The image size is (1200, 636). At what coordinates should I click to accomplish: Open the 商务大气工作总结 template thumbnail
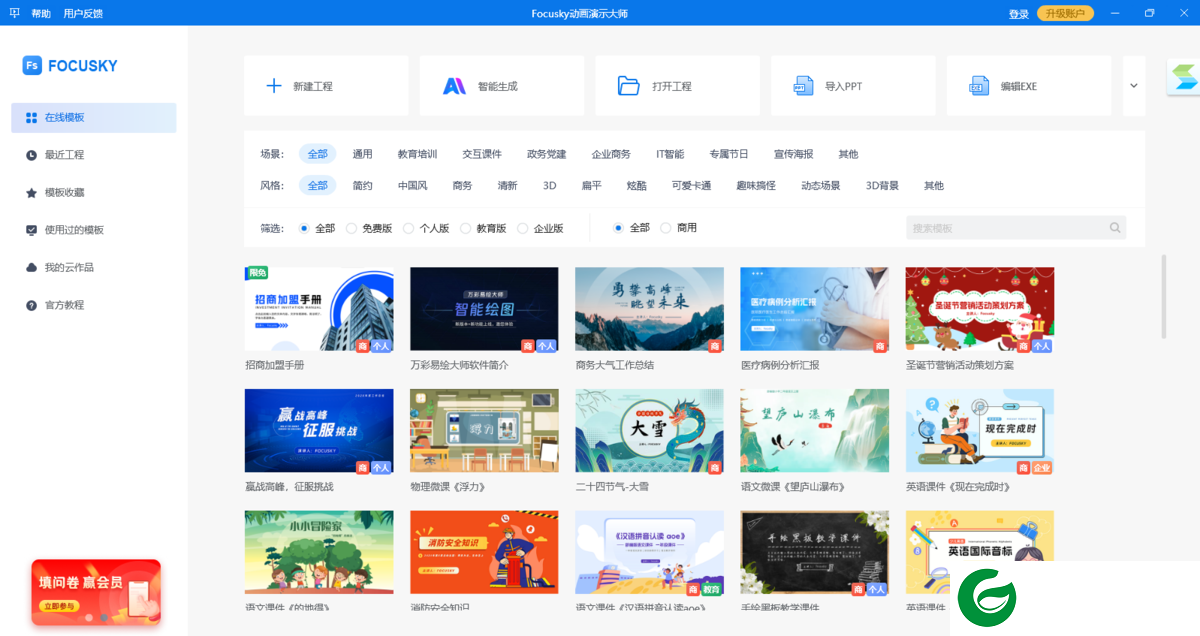point(649,310)
